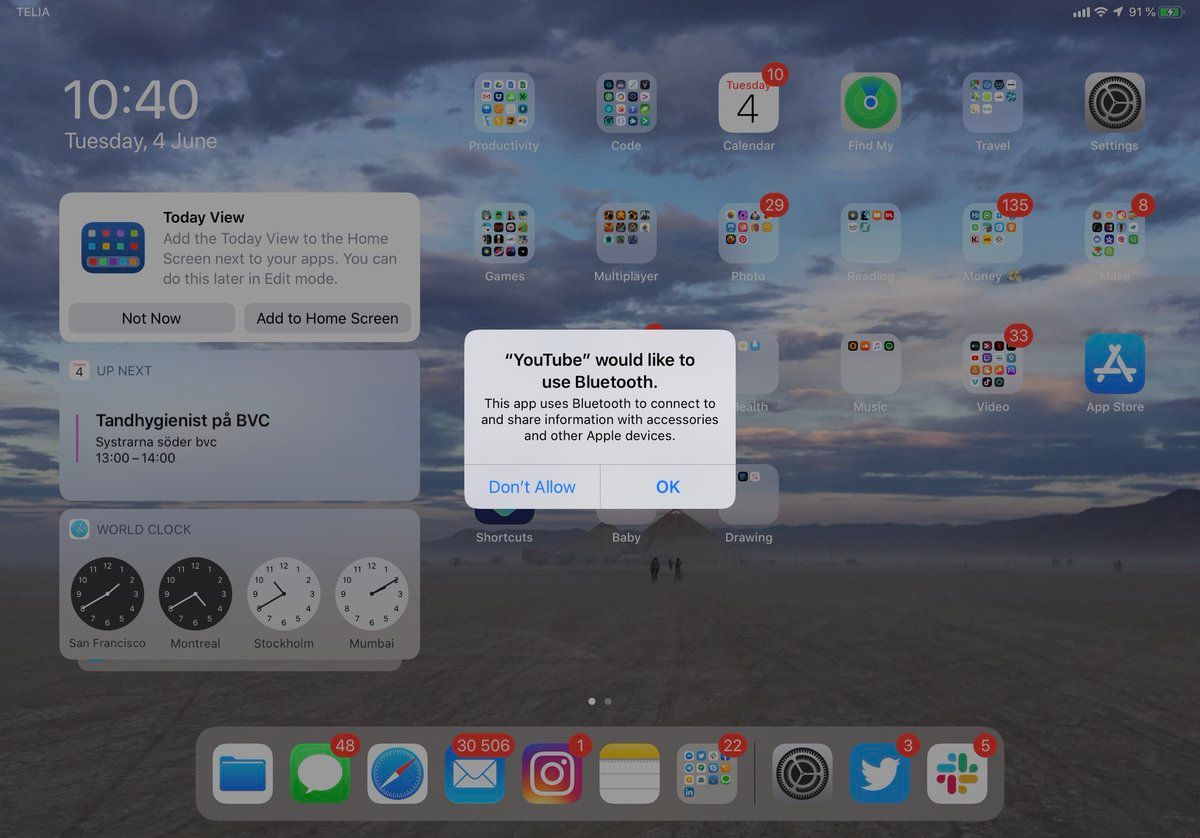
Task: Open the Photo folder
Action: coord(749,234)
